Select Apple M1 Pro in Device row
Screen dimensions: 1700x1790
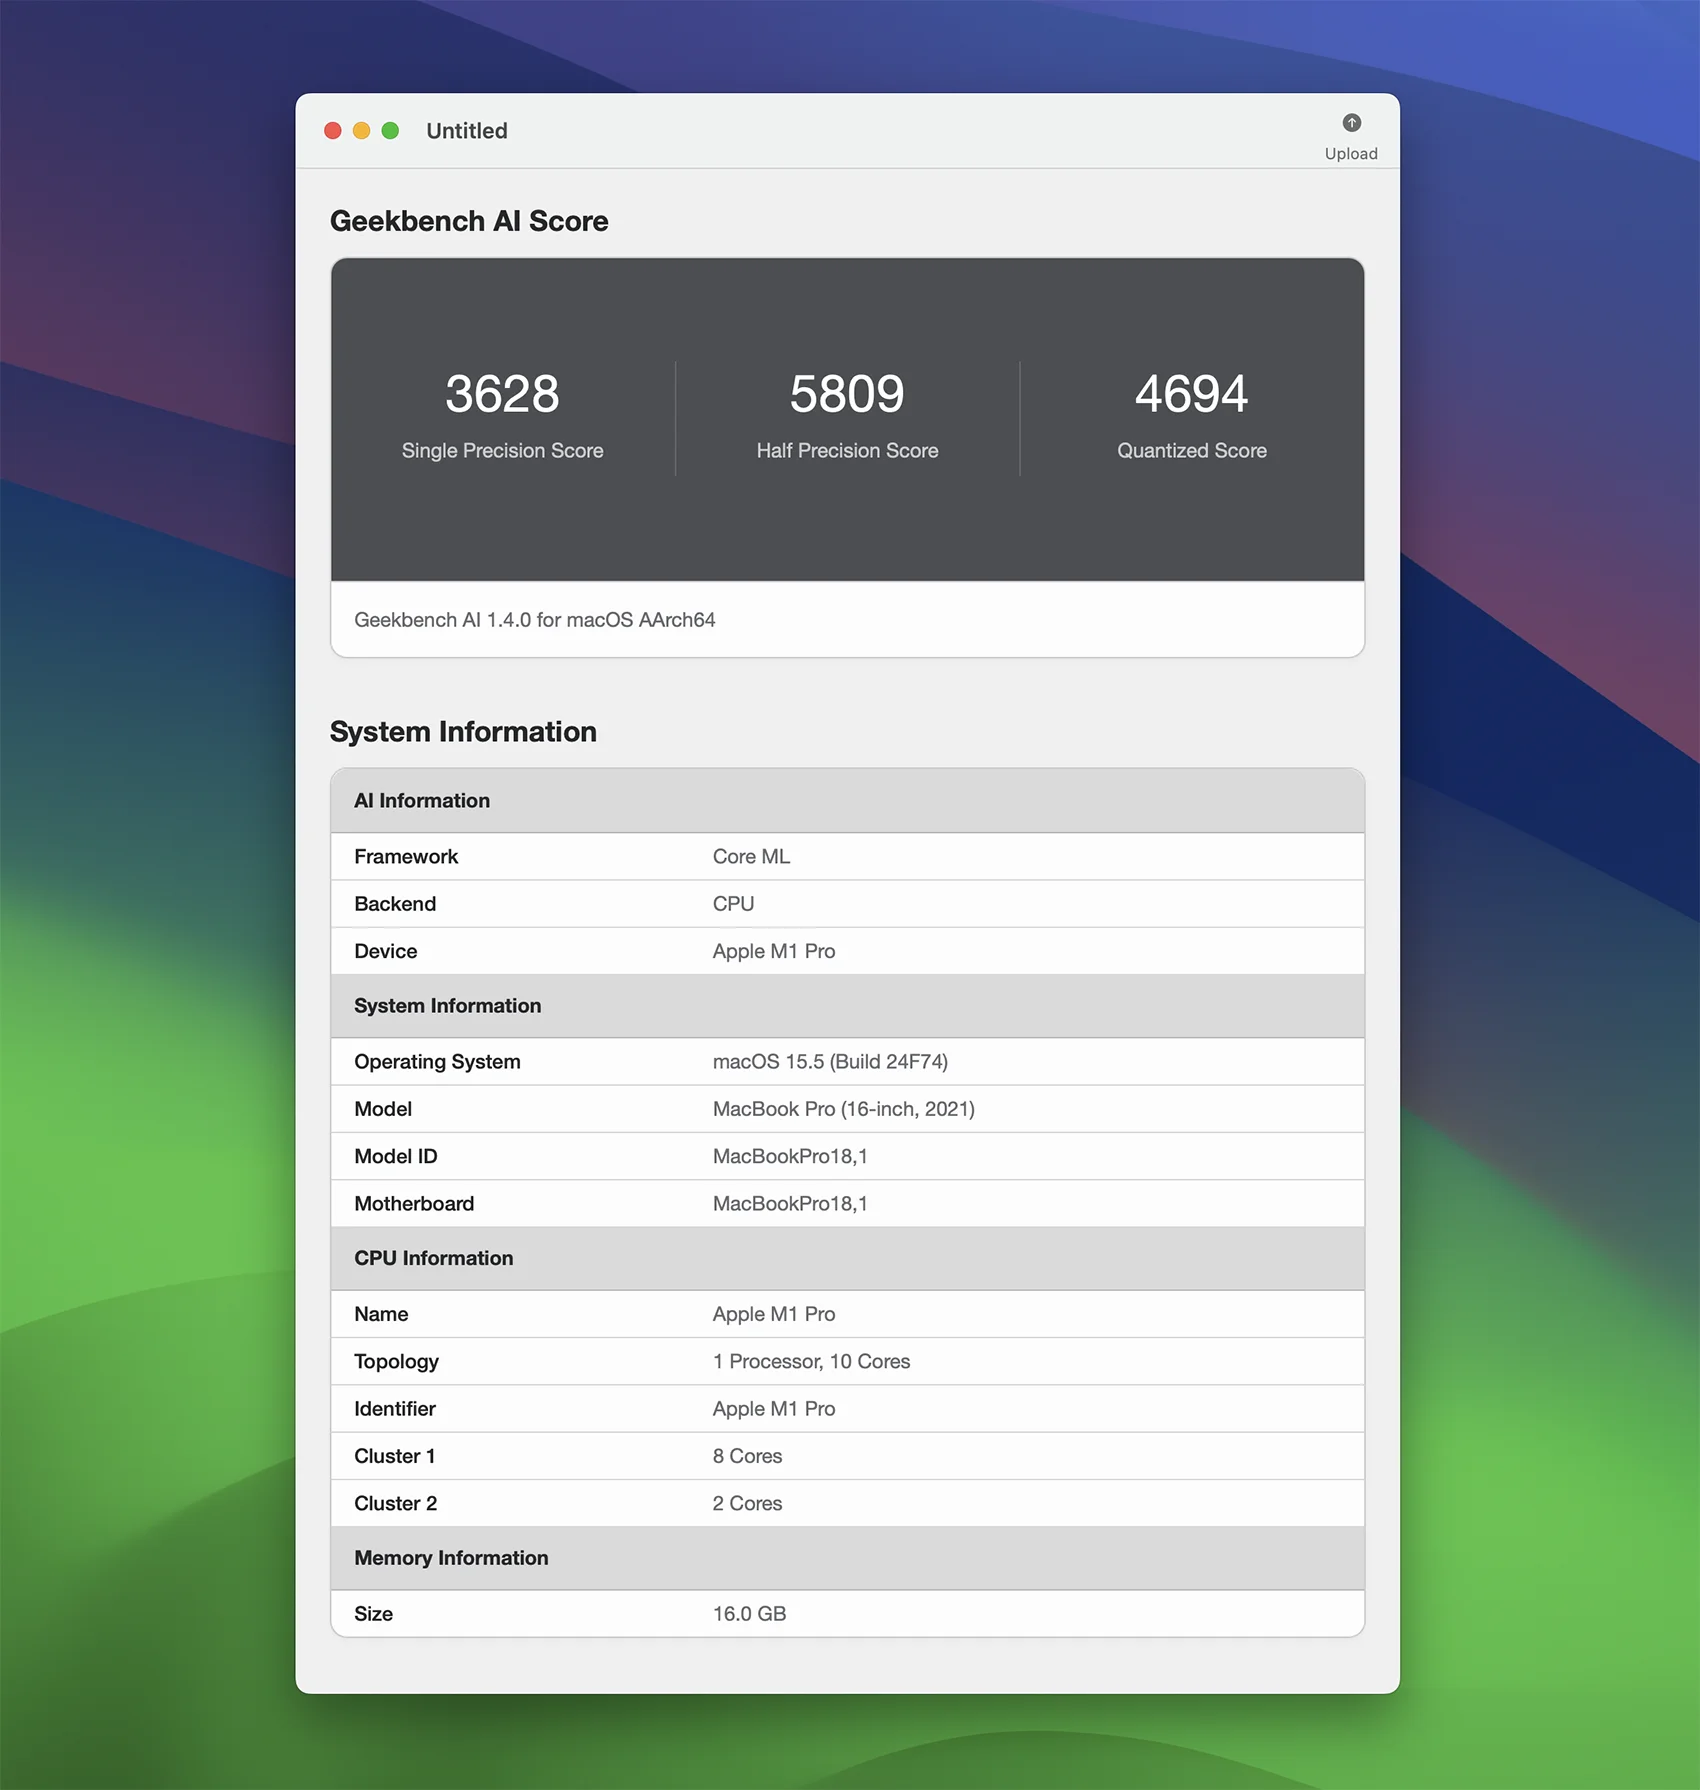pos(774,951)
